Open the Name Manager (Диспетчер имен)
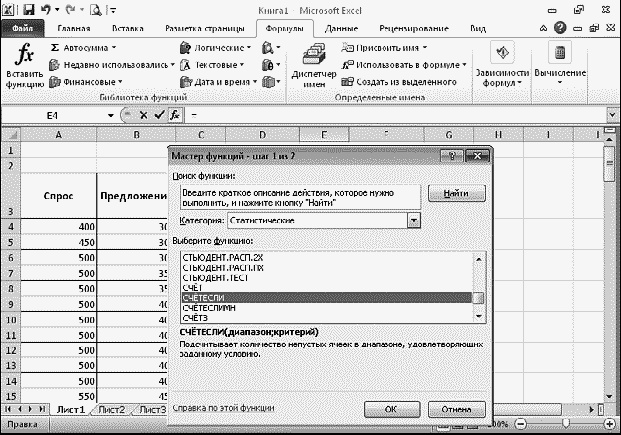 (314, 66)
